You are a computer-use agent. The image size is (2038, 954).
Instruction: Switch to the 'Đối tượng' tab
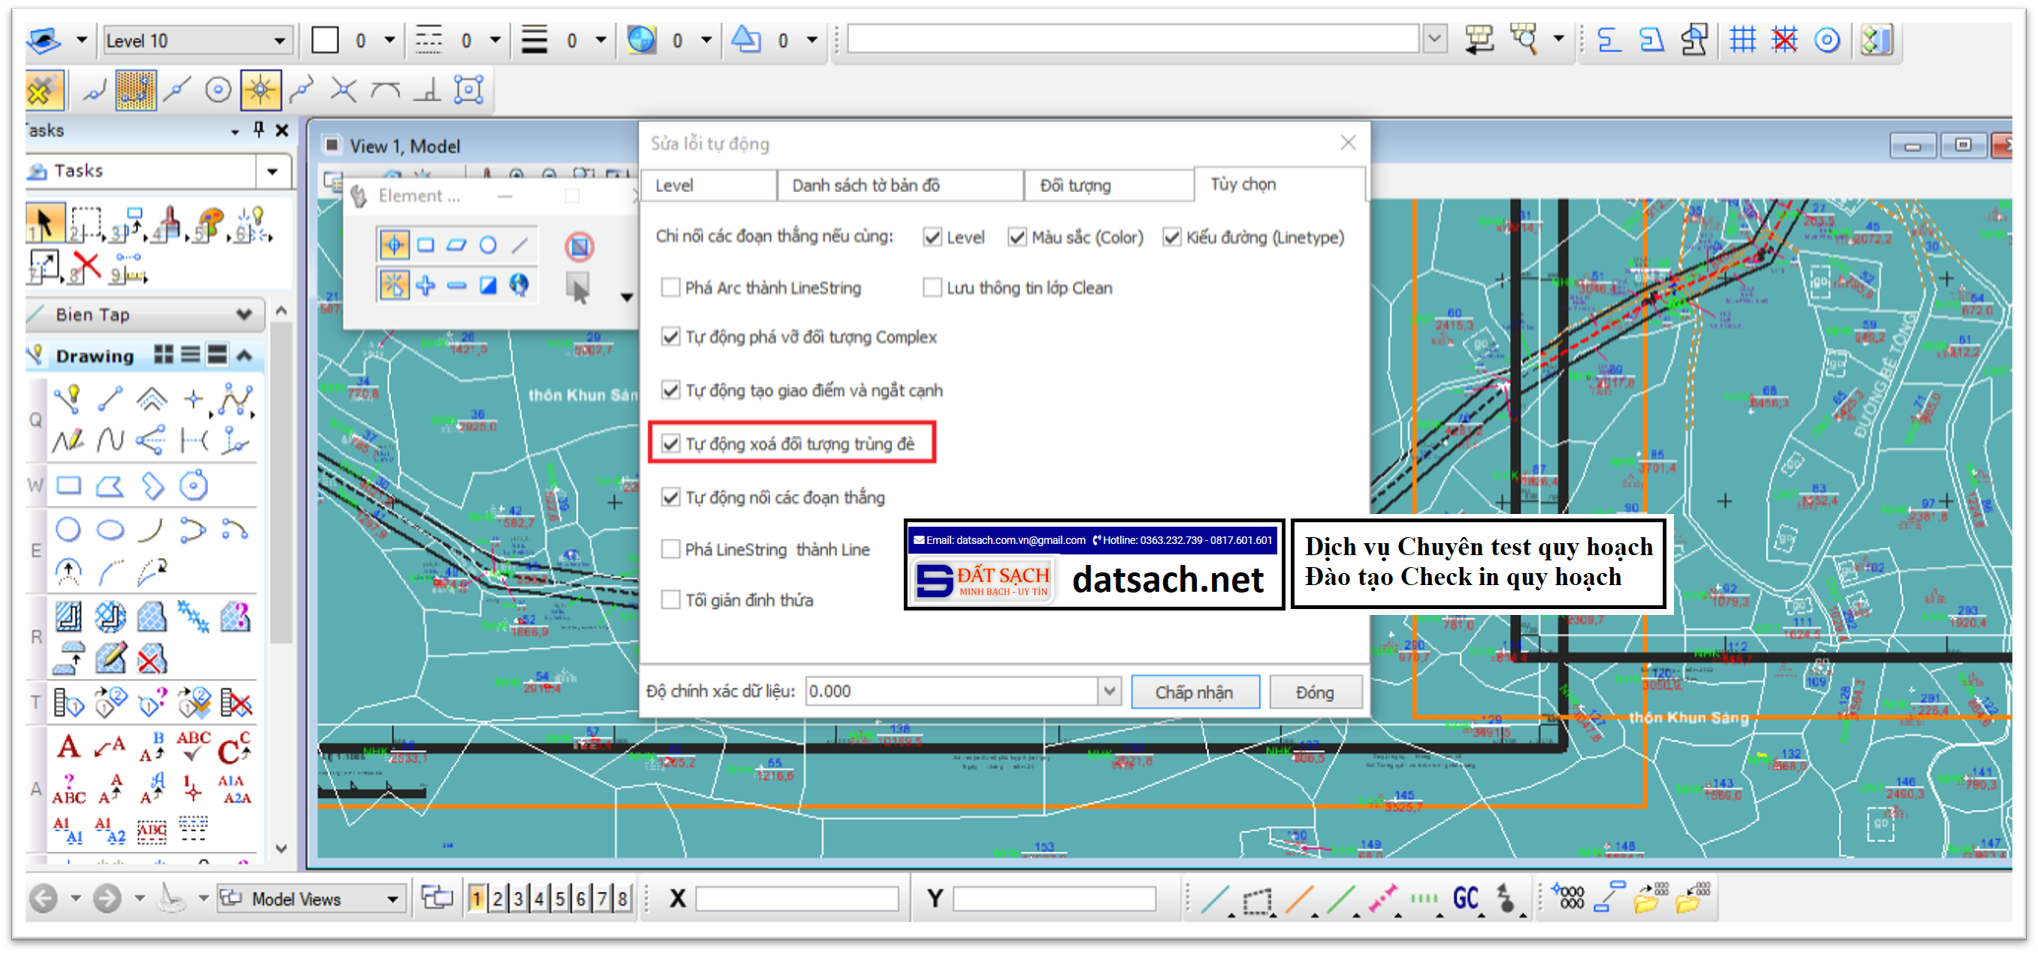click(1075, 186)
